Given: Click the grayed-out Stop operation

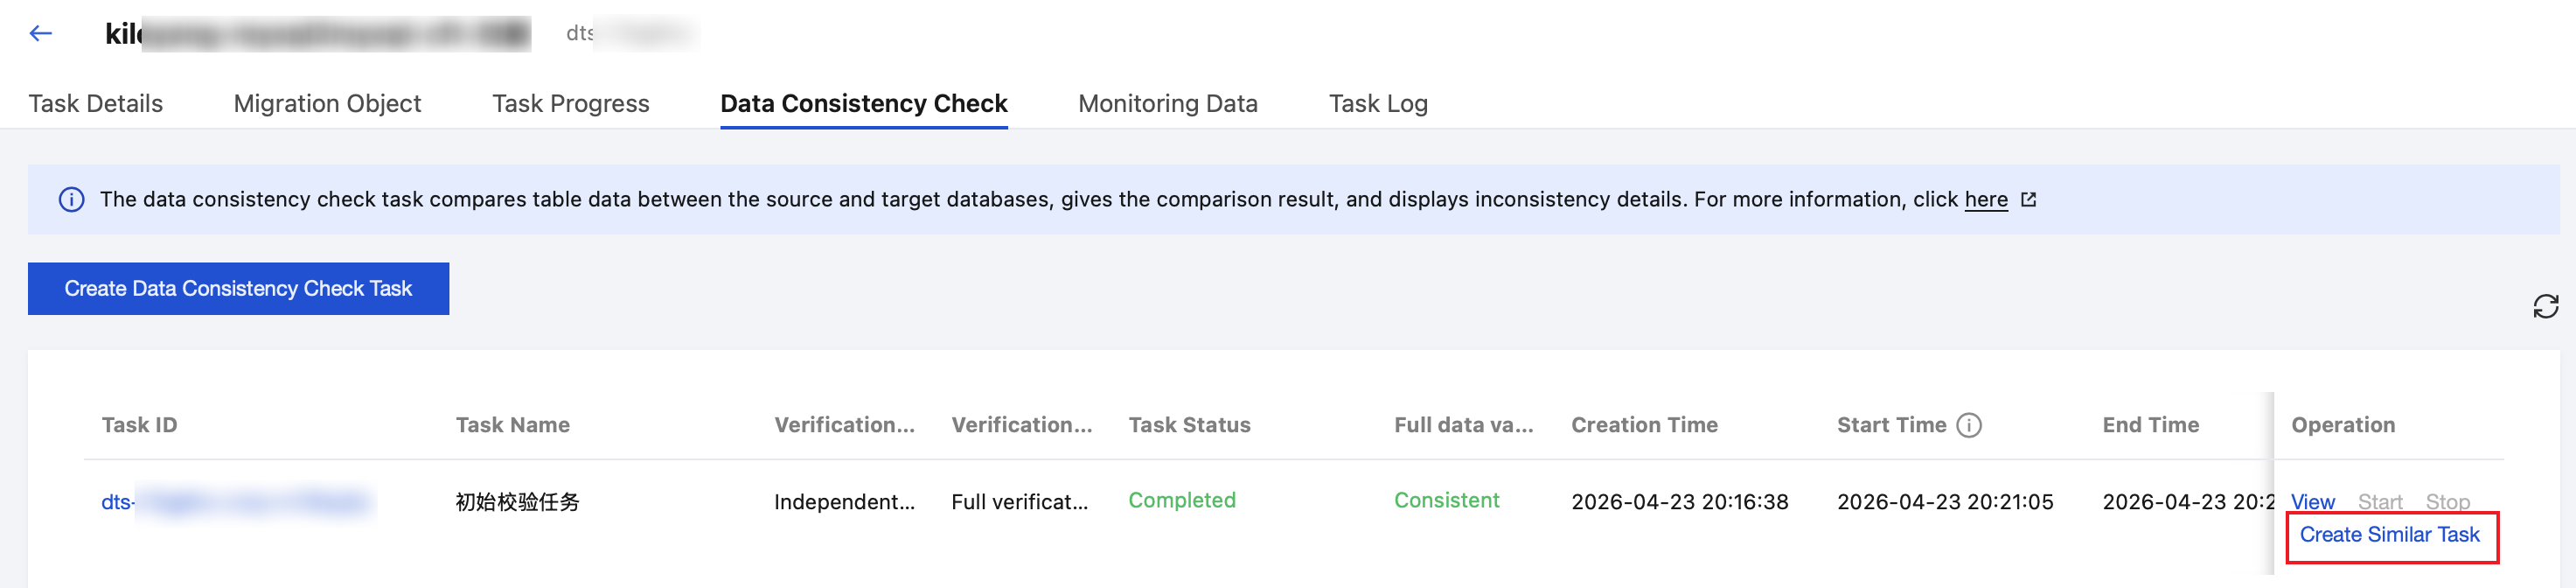Looking at the screenshot, I should pyautogui.click(x=2447, y=502).
